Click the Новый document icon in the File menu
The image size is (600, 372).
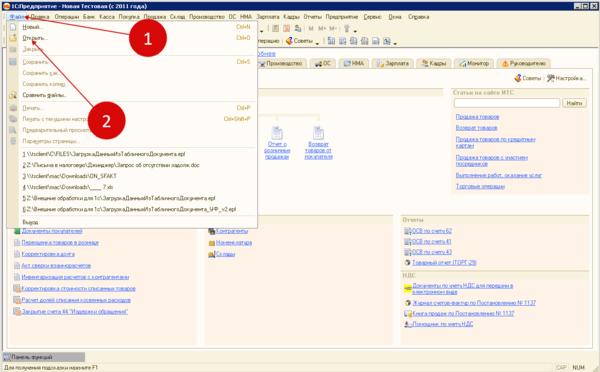(13, 27)
